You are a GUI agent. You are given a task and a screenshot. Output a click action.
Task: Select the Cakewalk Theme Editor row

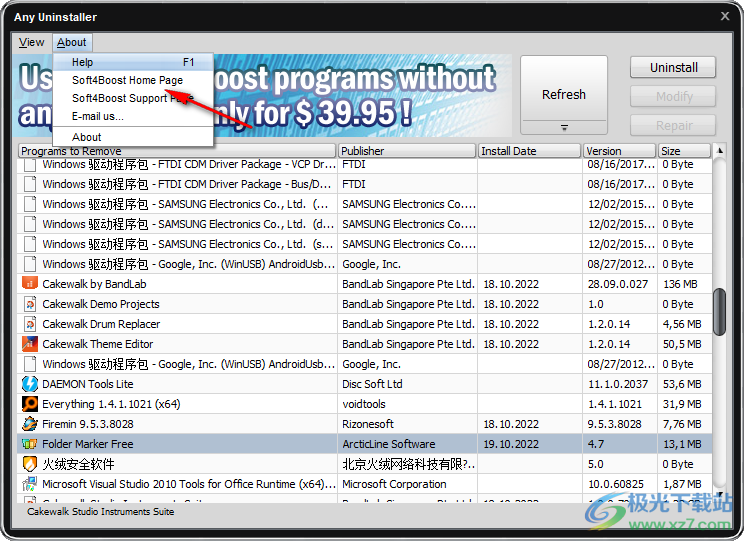coord(364,344)
